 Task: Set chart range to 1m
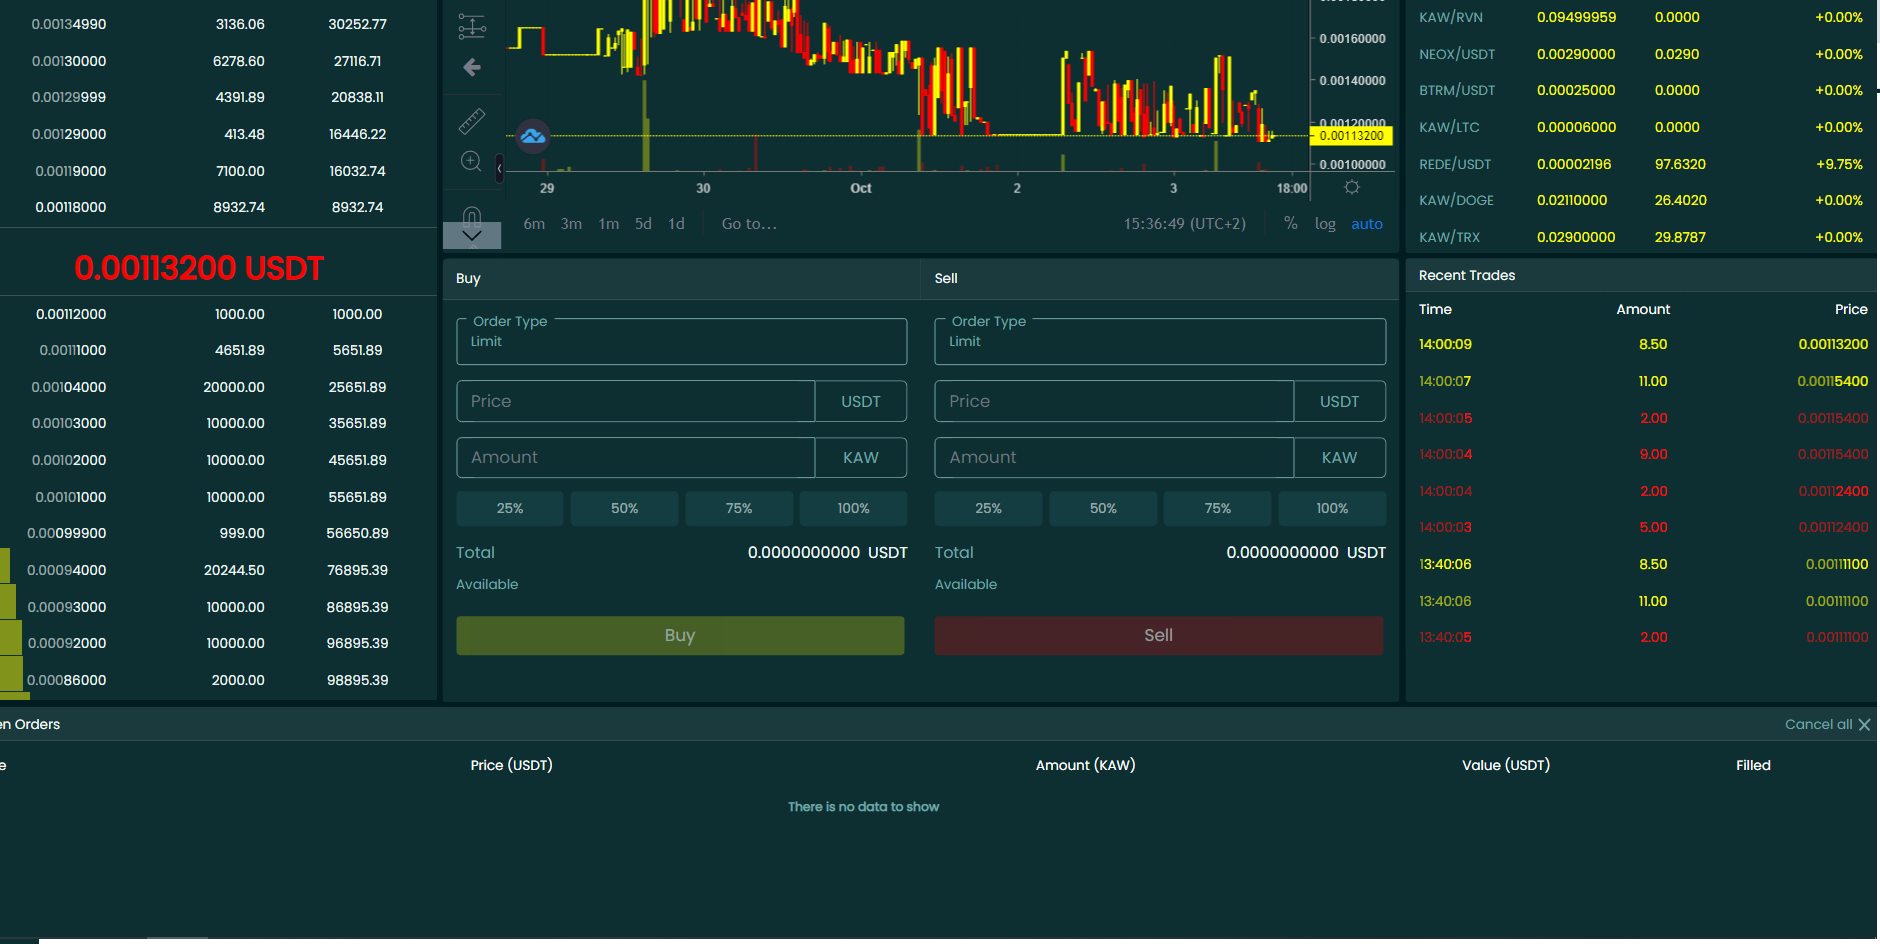click(x=609, y=224)
